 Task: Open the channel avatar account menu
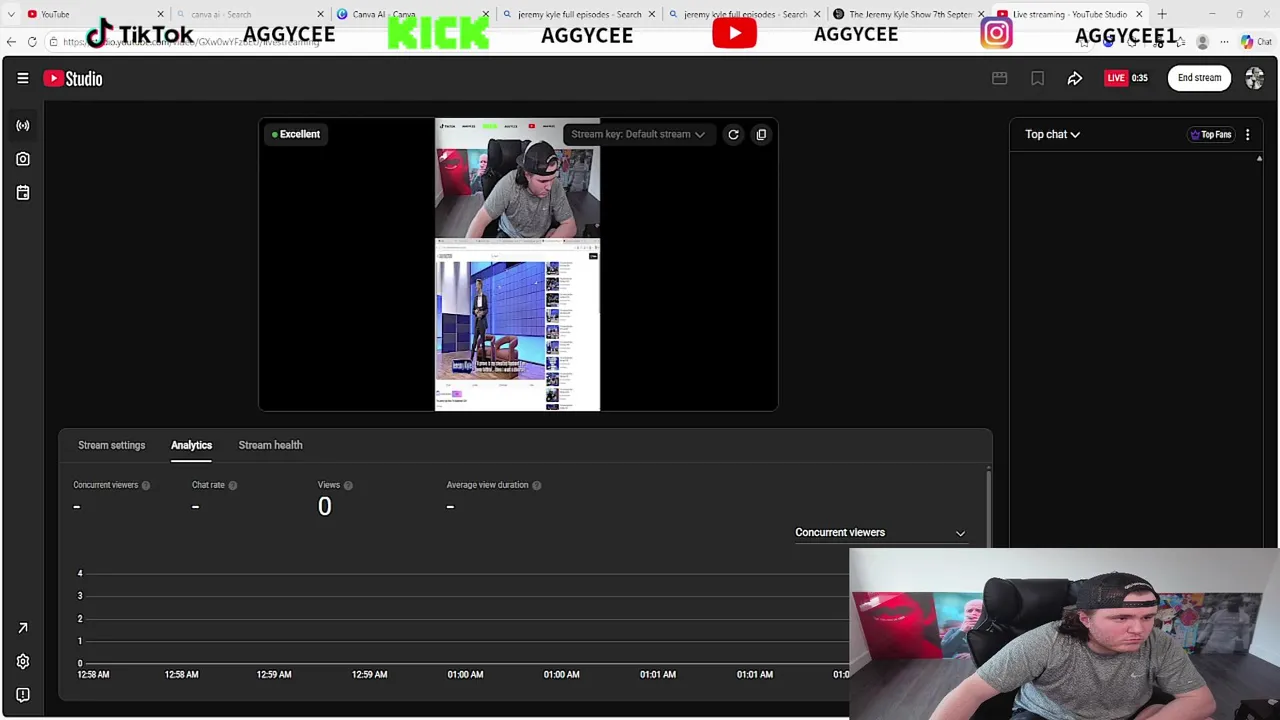(1254, 78)
